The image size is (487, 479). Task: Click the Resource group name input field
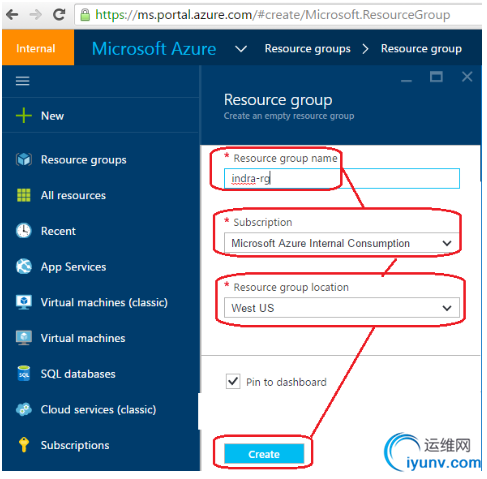tap(342, 178)
